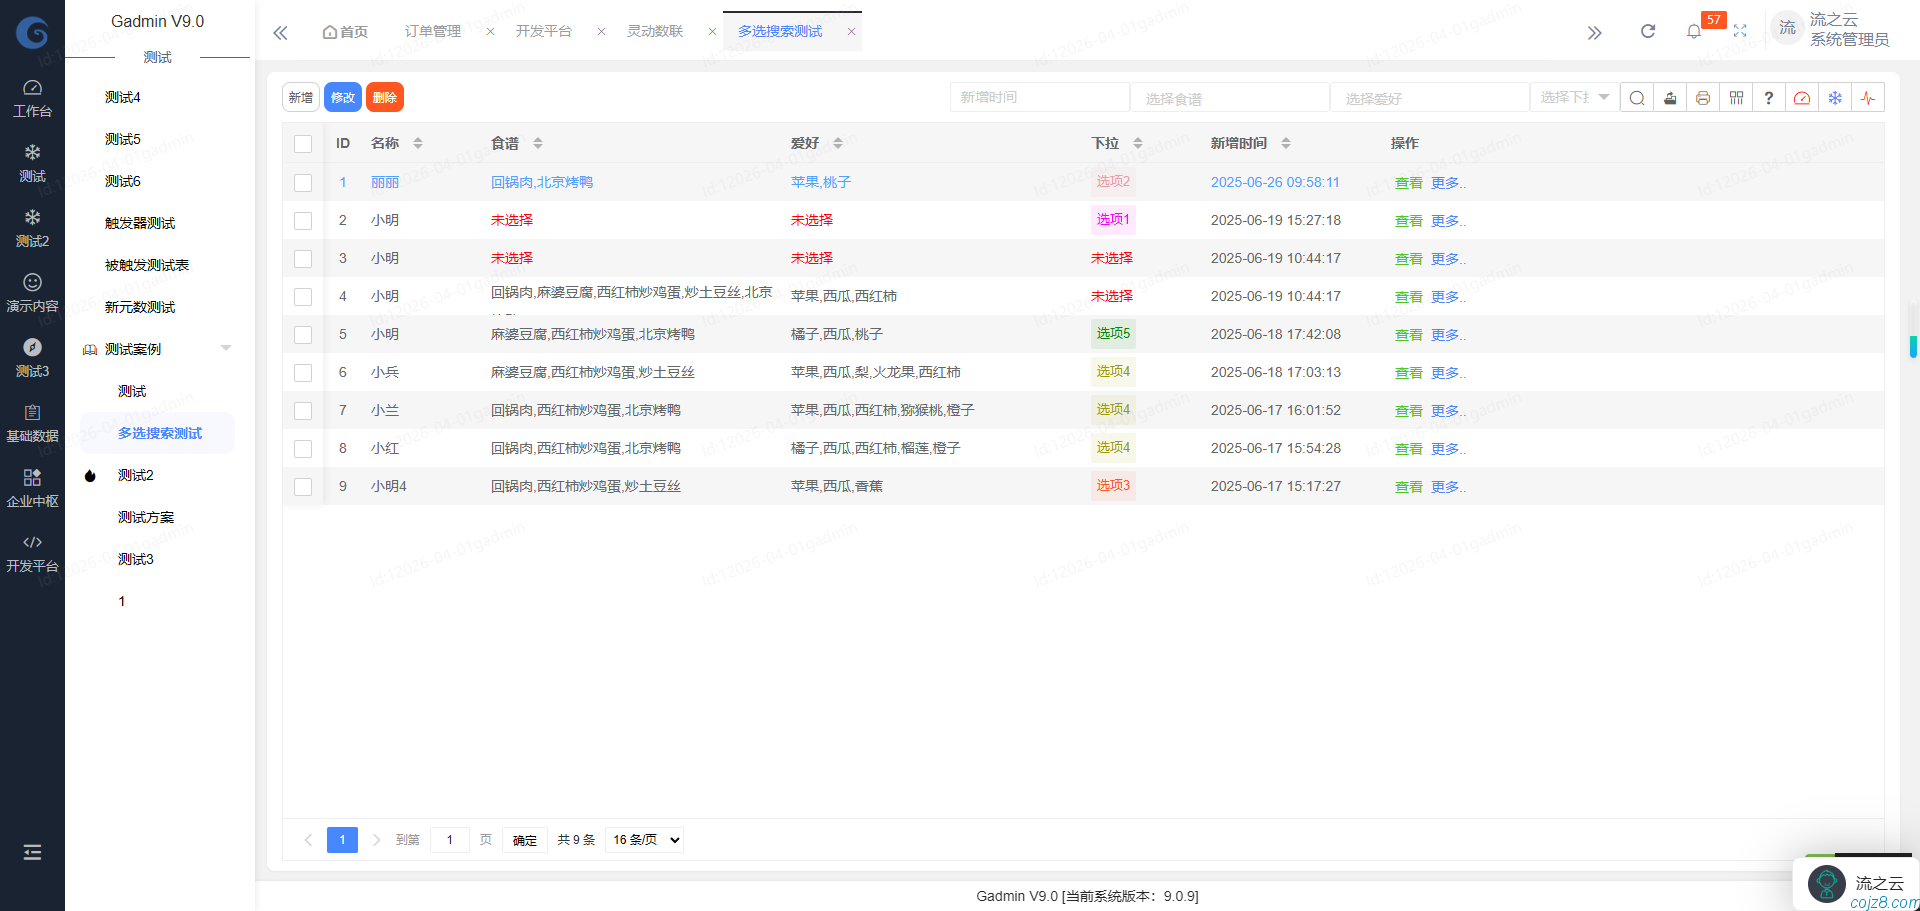
Task: Select the workbench (工作台) sidebar icon
Action: click(32, 95)
